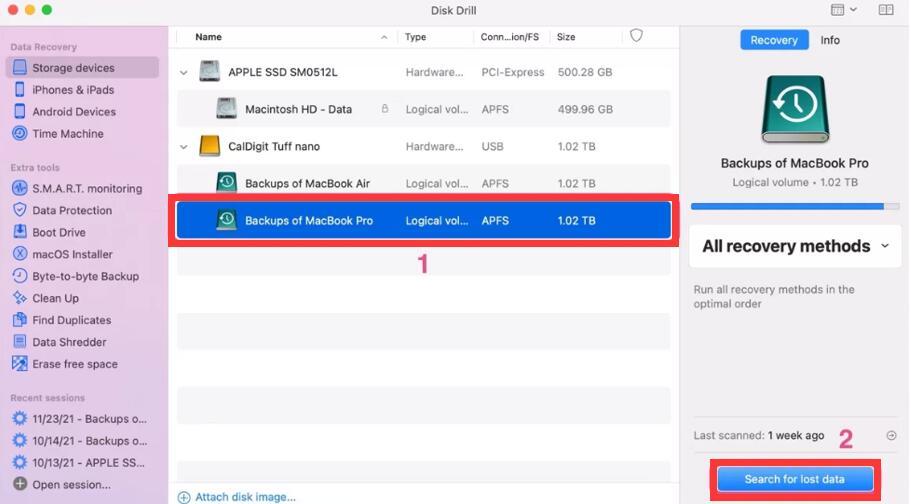Click the Conn...ion/FS column header

tap(510, 37)
